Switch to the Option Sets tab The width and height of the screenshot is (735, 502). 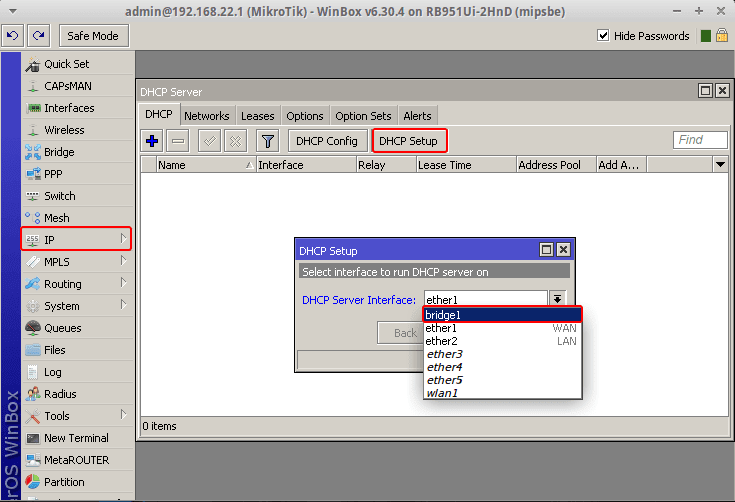click(363, 116)
